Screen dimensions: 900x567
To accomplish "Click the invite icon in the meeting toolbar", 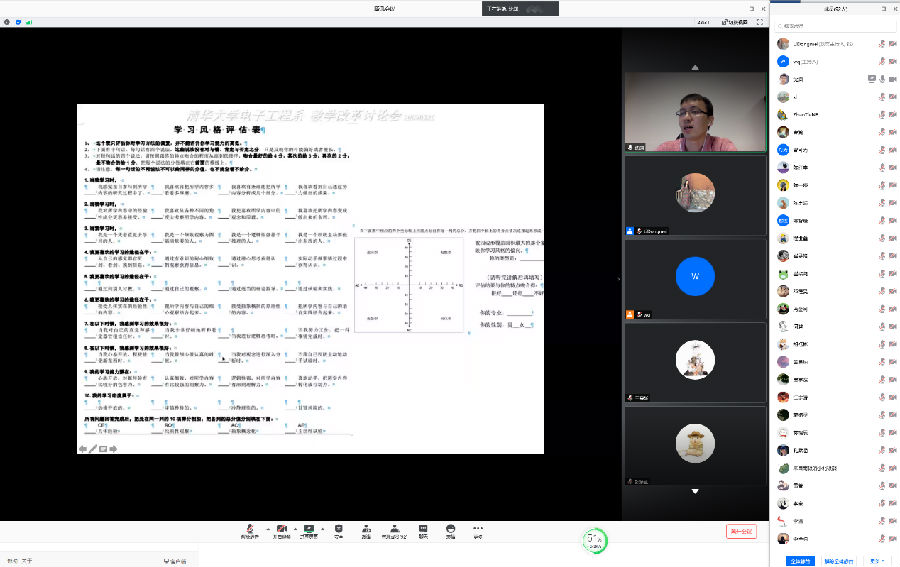I will 339,530.
